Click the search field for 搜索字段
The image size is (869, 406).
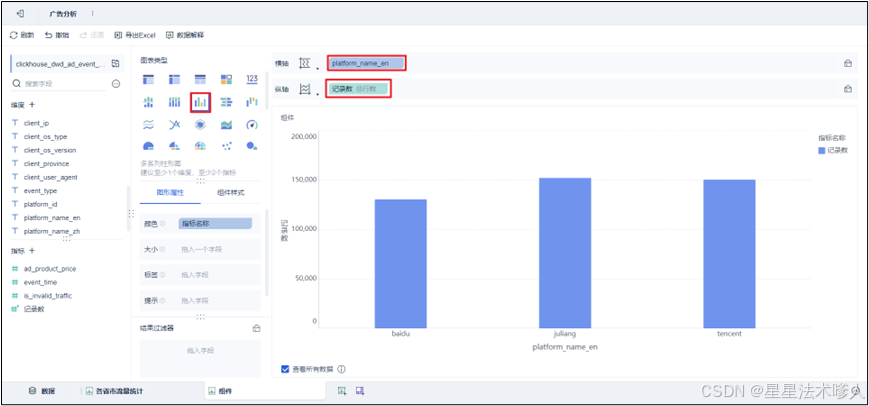58,84
